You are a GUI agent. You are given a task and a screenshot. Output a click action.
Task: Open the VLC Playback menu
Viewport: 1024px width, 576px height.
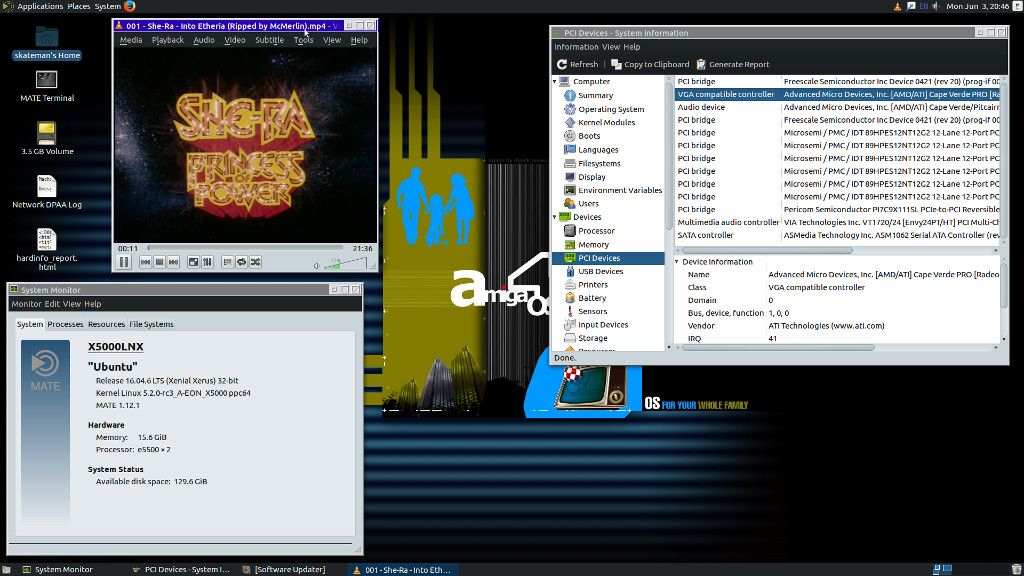tap(168, 40)
